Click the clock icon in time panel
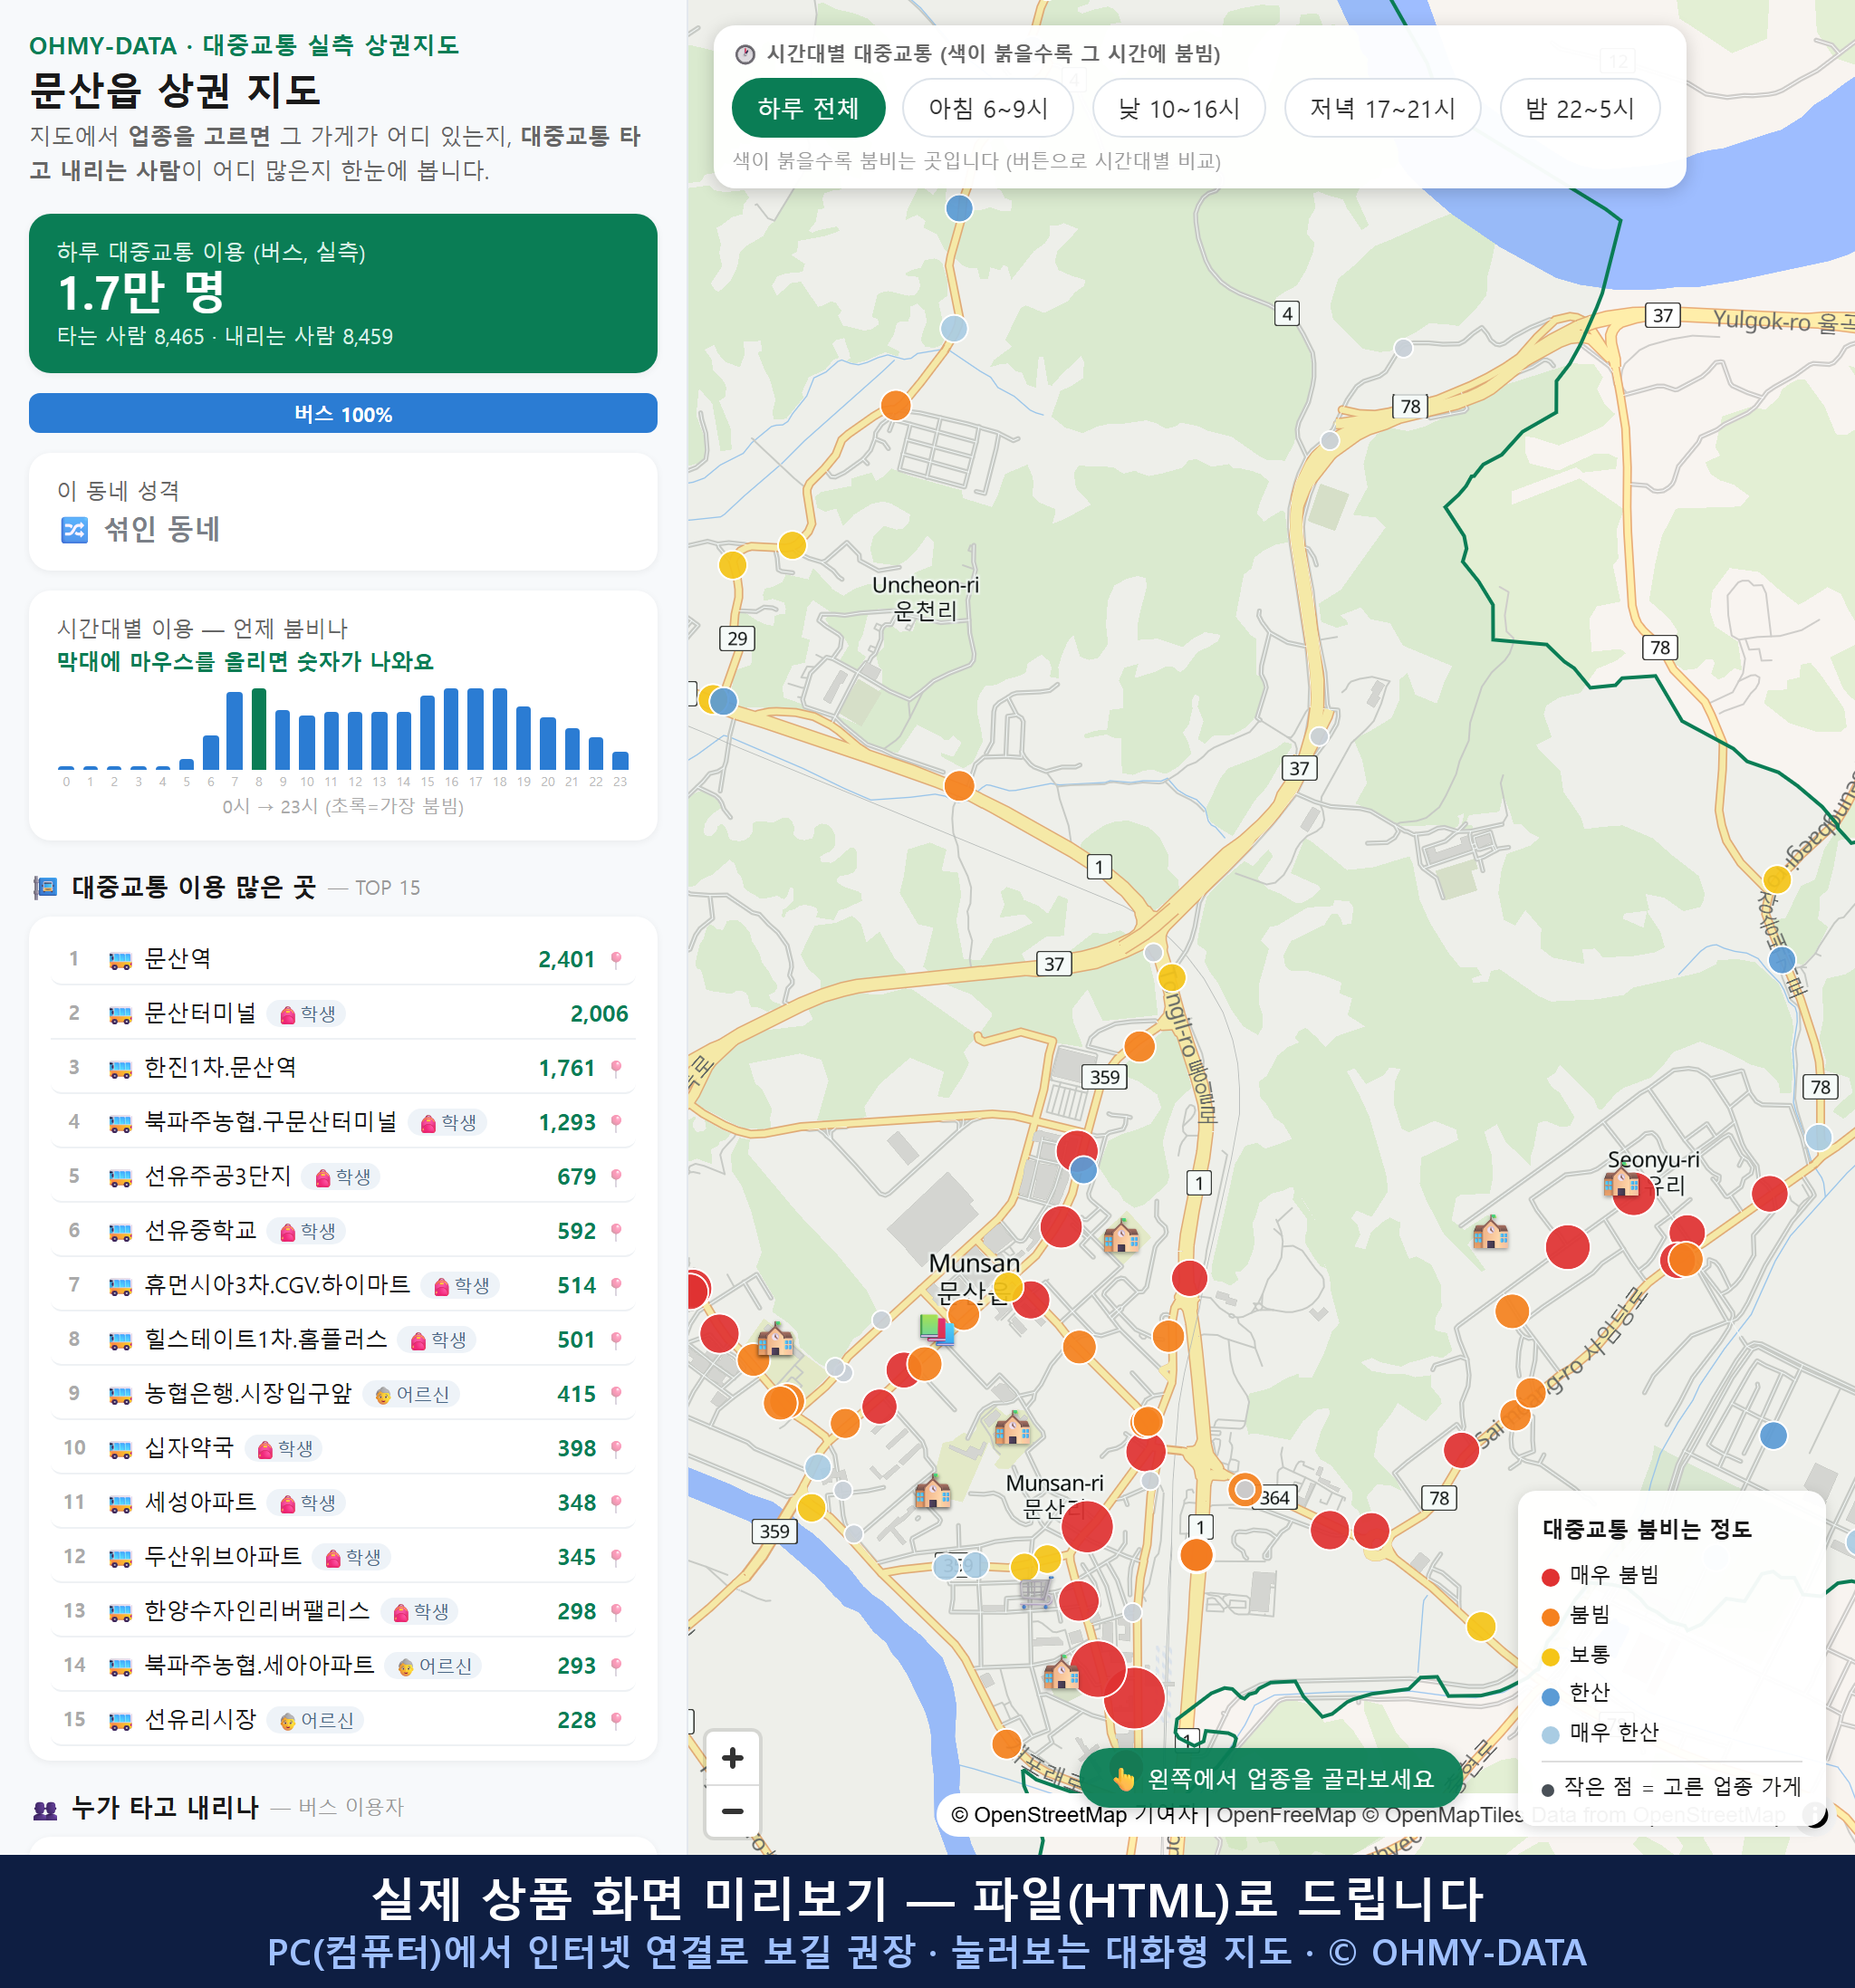 [x=745, y=54]
